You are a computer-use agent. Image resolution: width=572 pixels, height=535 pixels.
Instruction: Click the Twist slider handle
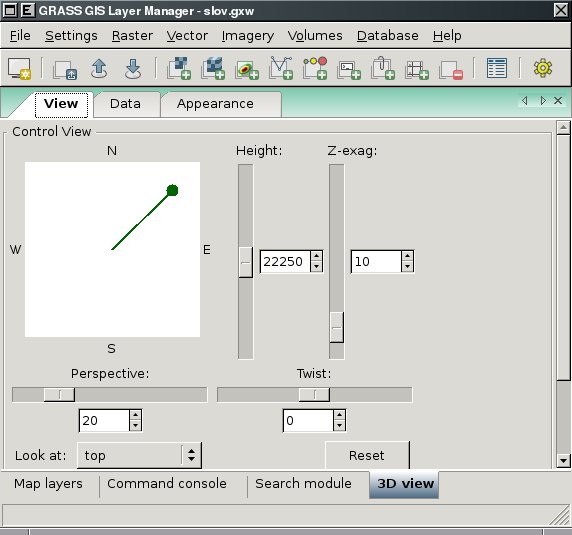(x=314, y=395)
